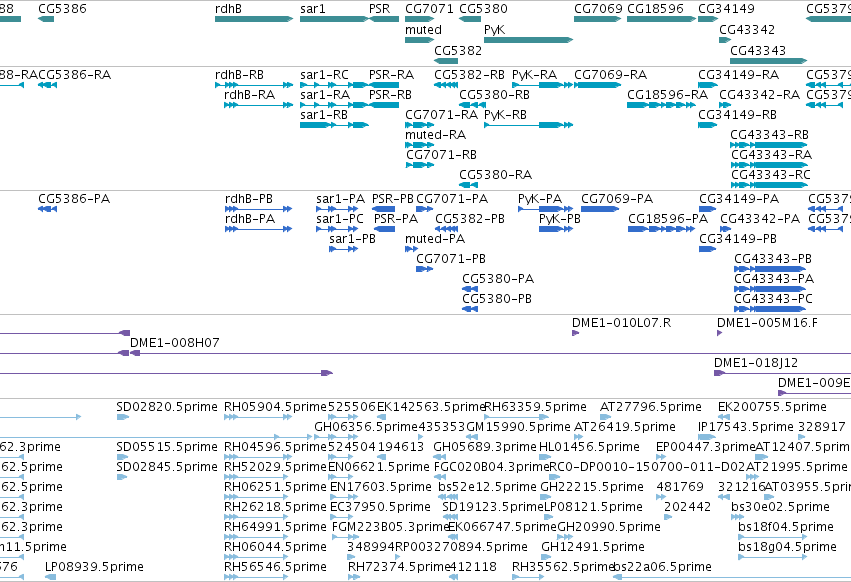Click protein CG5380-PB
Image resolution: width=851 pixels, height=582 pixels.
497,299
